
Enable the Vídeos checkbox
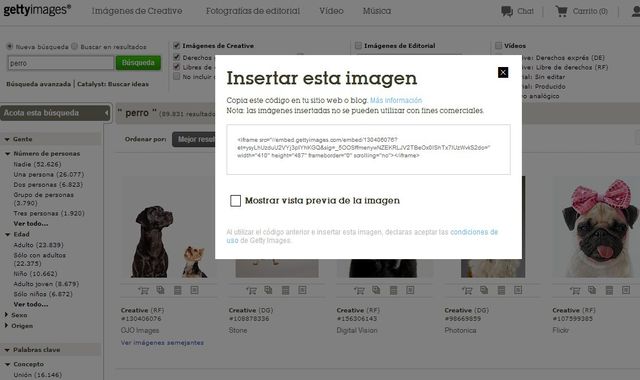click(x=498, y=45)
